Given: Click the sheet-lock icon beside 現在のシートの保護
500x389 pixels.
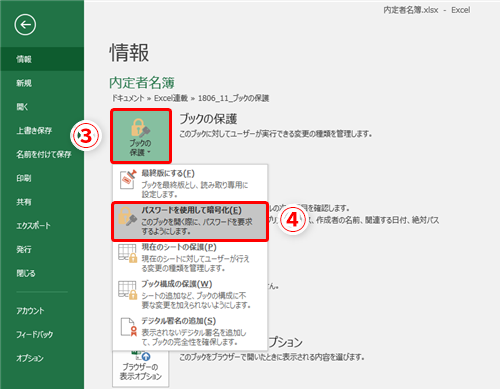Looking at the screenshot, I should pyautogui.click(x=128, y=254).
